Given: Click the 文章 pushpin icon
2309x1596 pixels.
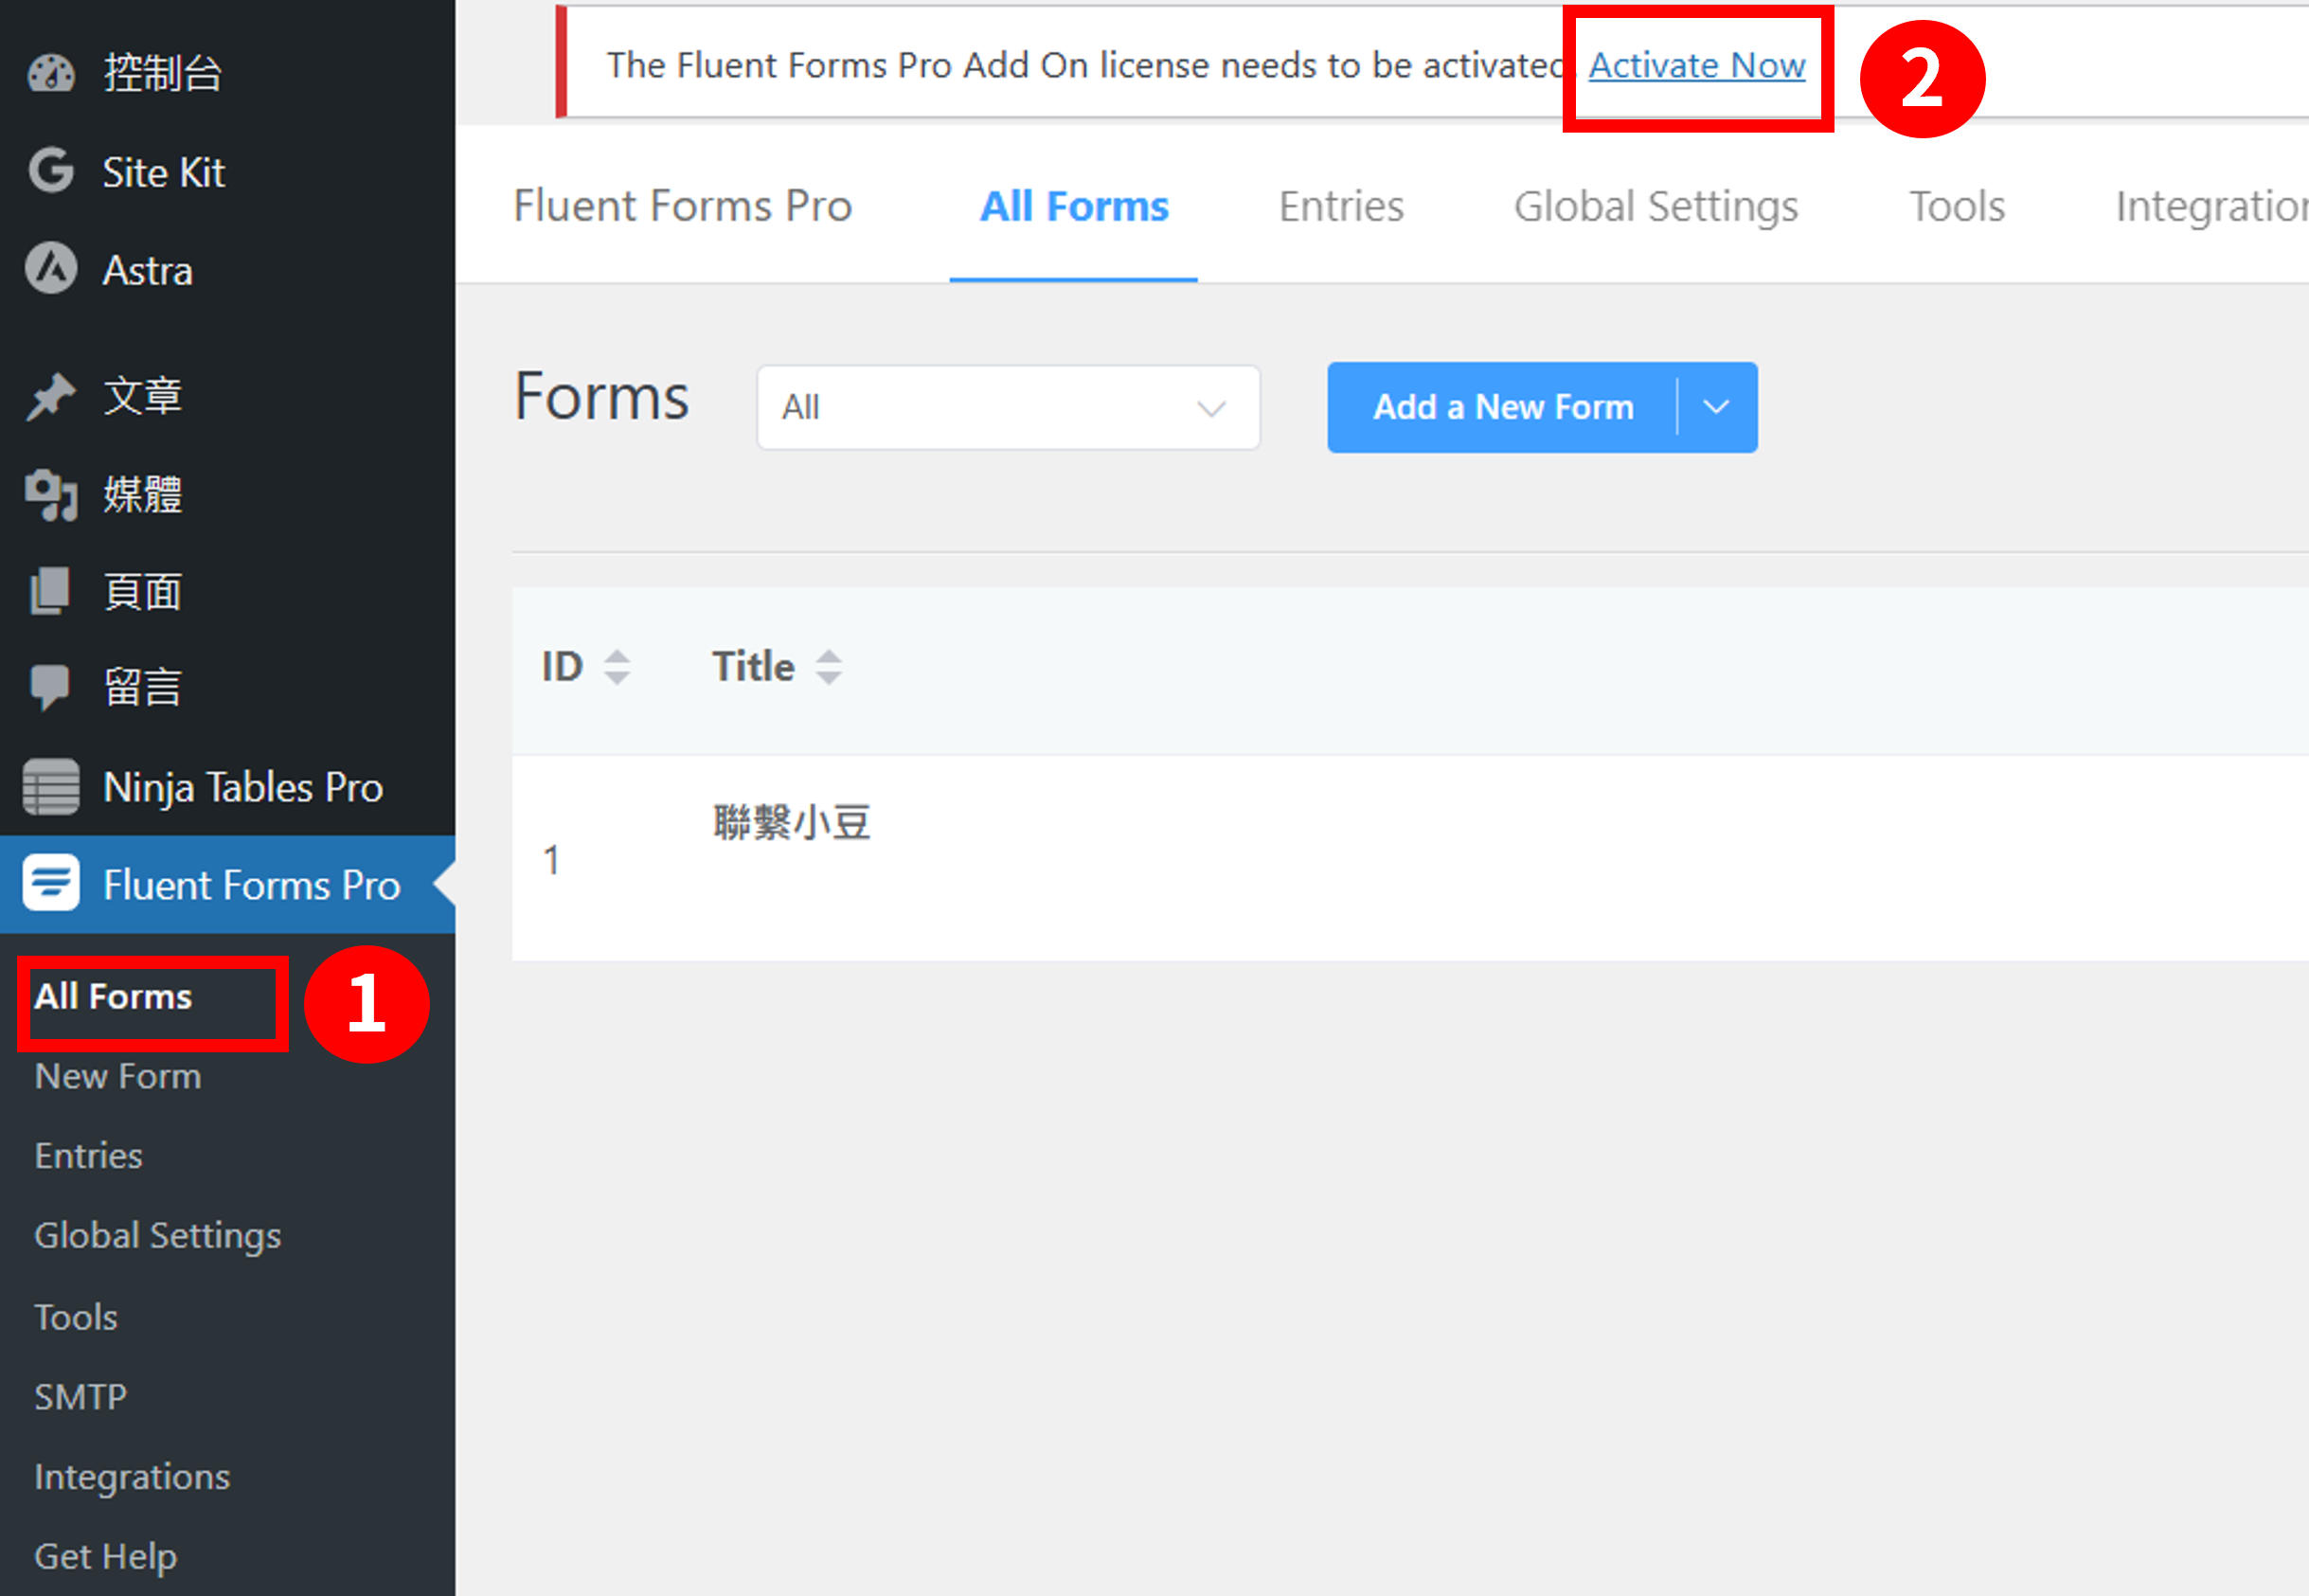Looking at the screenshot, I should pyautogui.click(x=51, y=396).
